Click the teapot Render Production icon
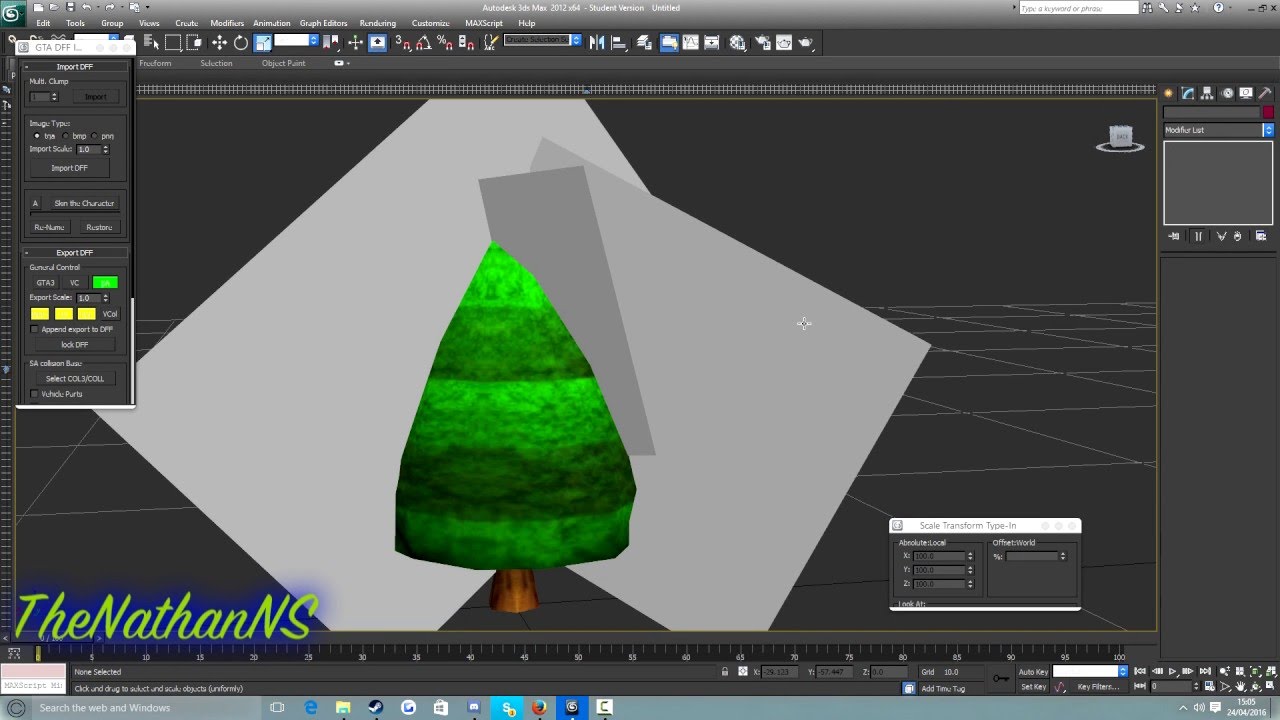The image size is (1280, 720). (x=806, y=43)
